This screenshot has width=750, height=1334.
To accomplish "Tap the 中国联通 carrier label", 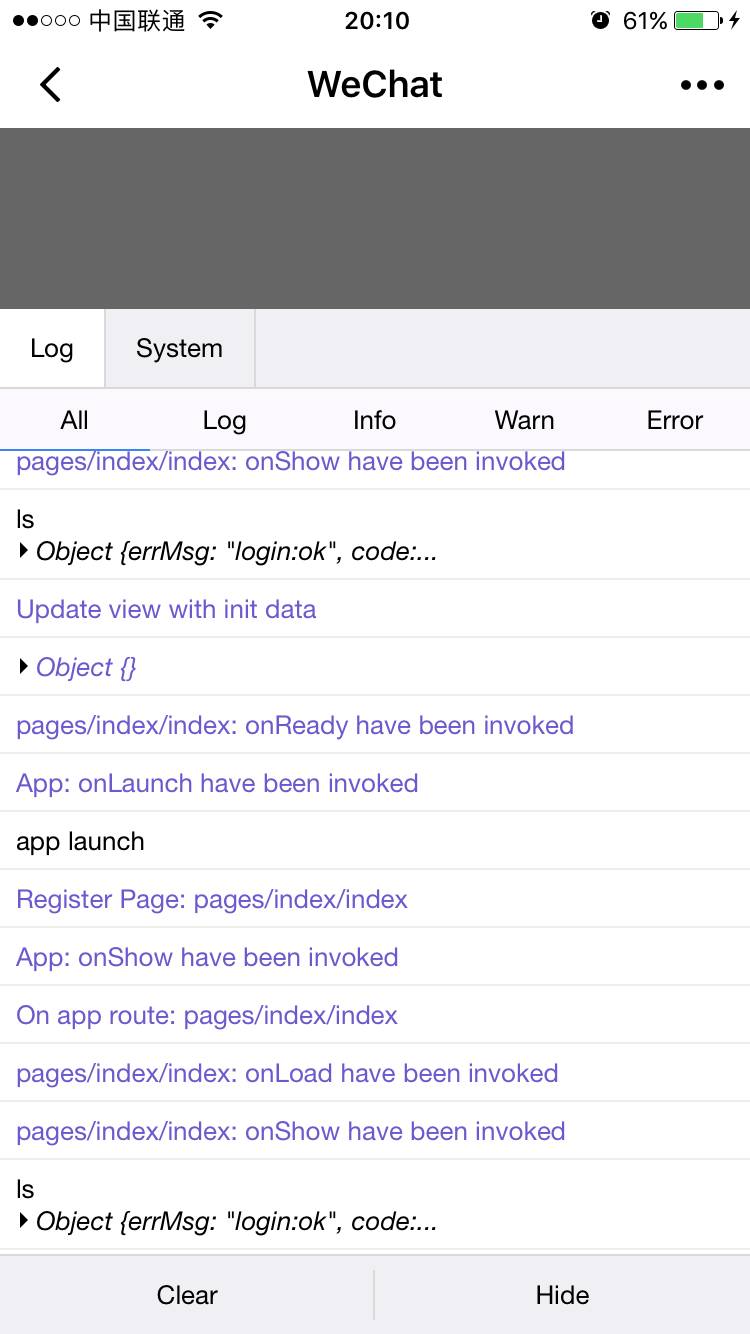I will (137, 20).
